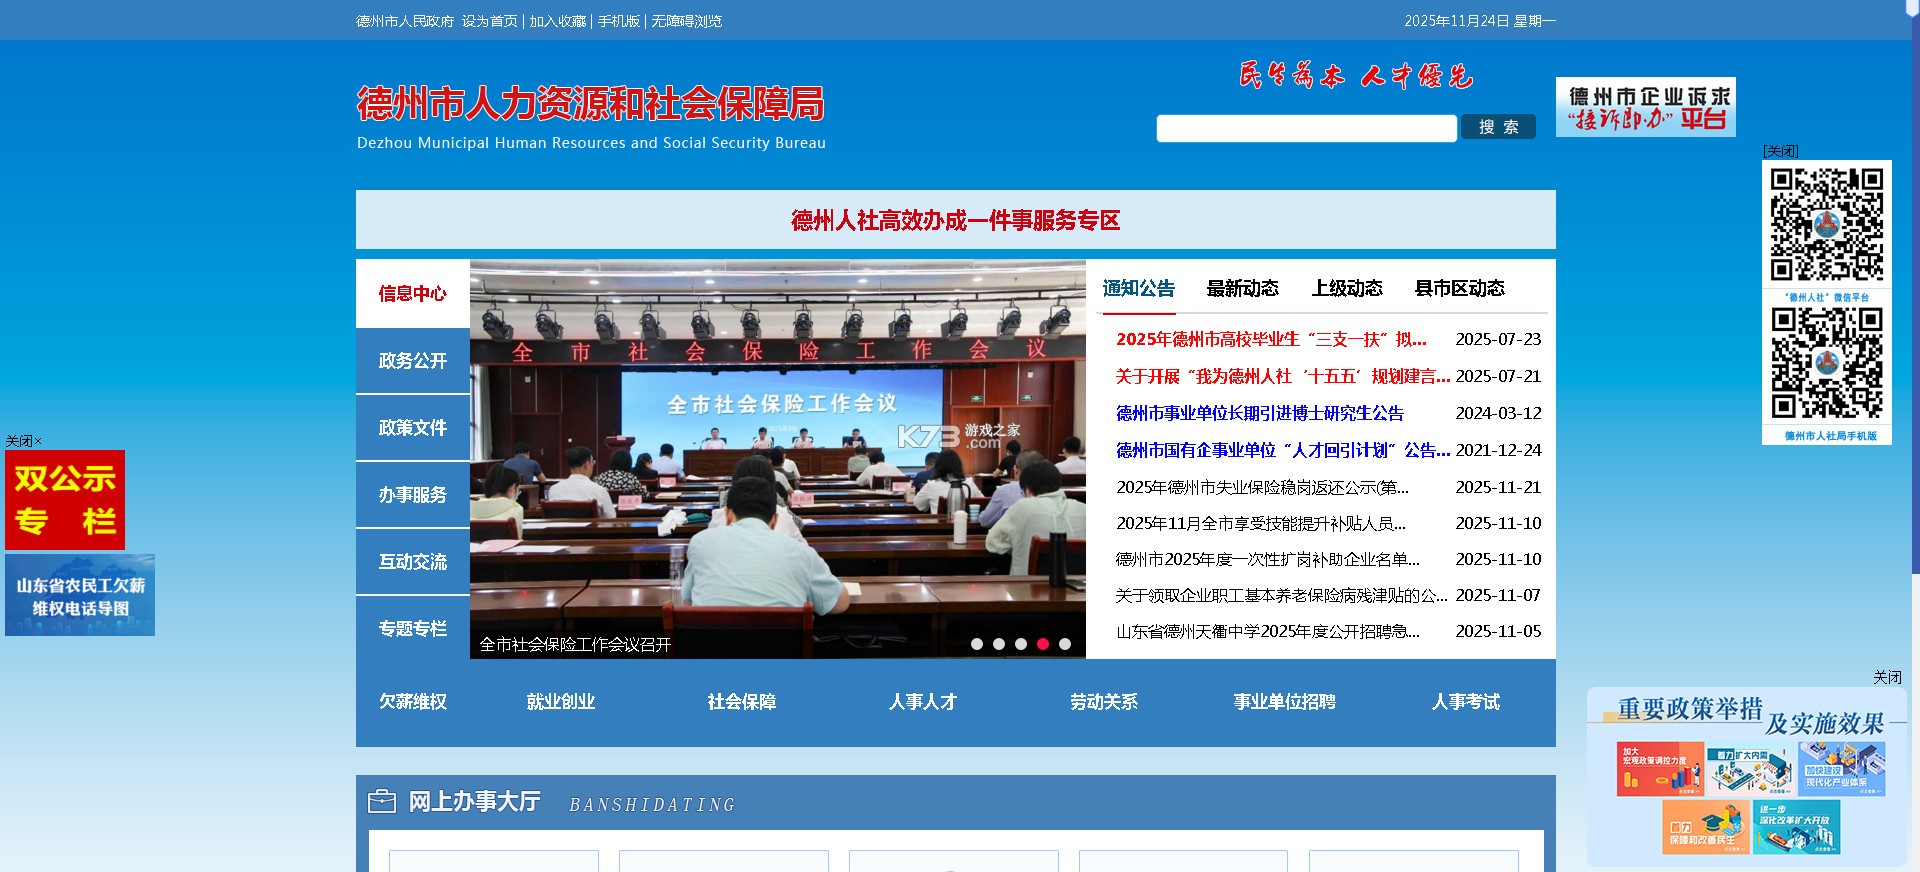The image size is (1920, 872).
Task: Click 加入收藏 link
Action: tap(558, 21)
